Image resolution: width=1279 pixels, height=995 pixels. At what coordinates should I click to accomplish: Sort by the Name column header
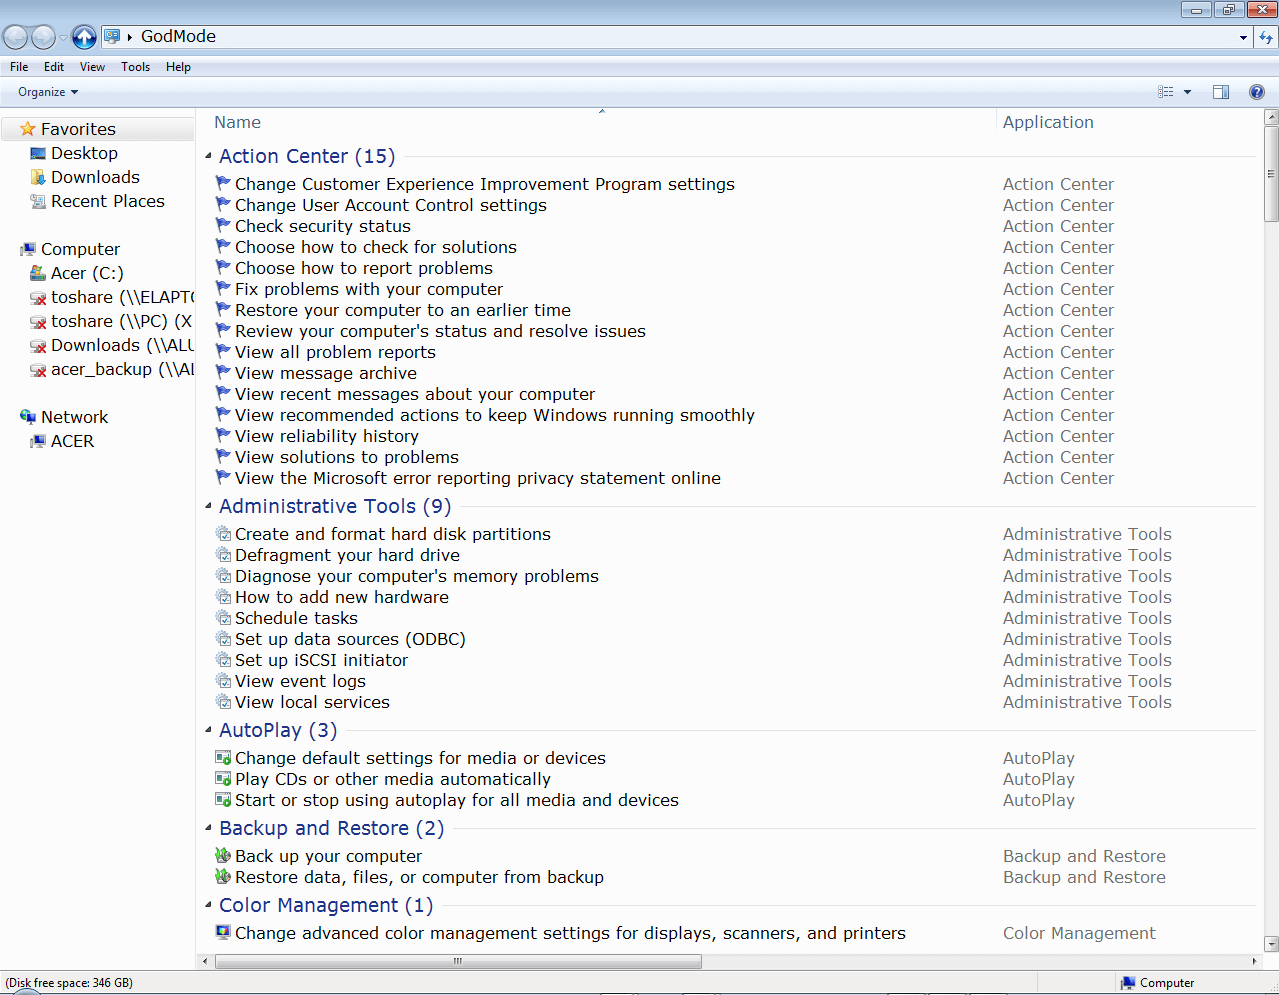coord(238,122)
